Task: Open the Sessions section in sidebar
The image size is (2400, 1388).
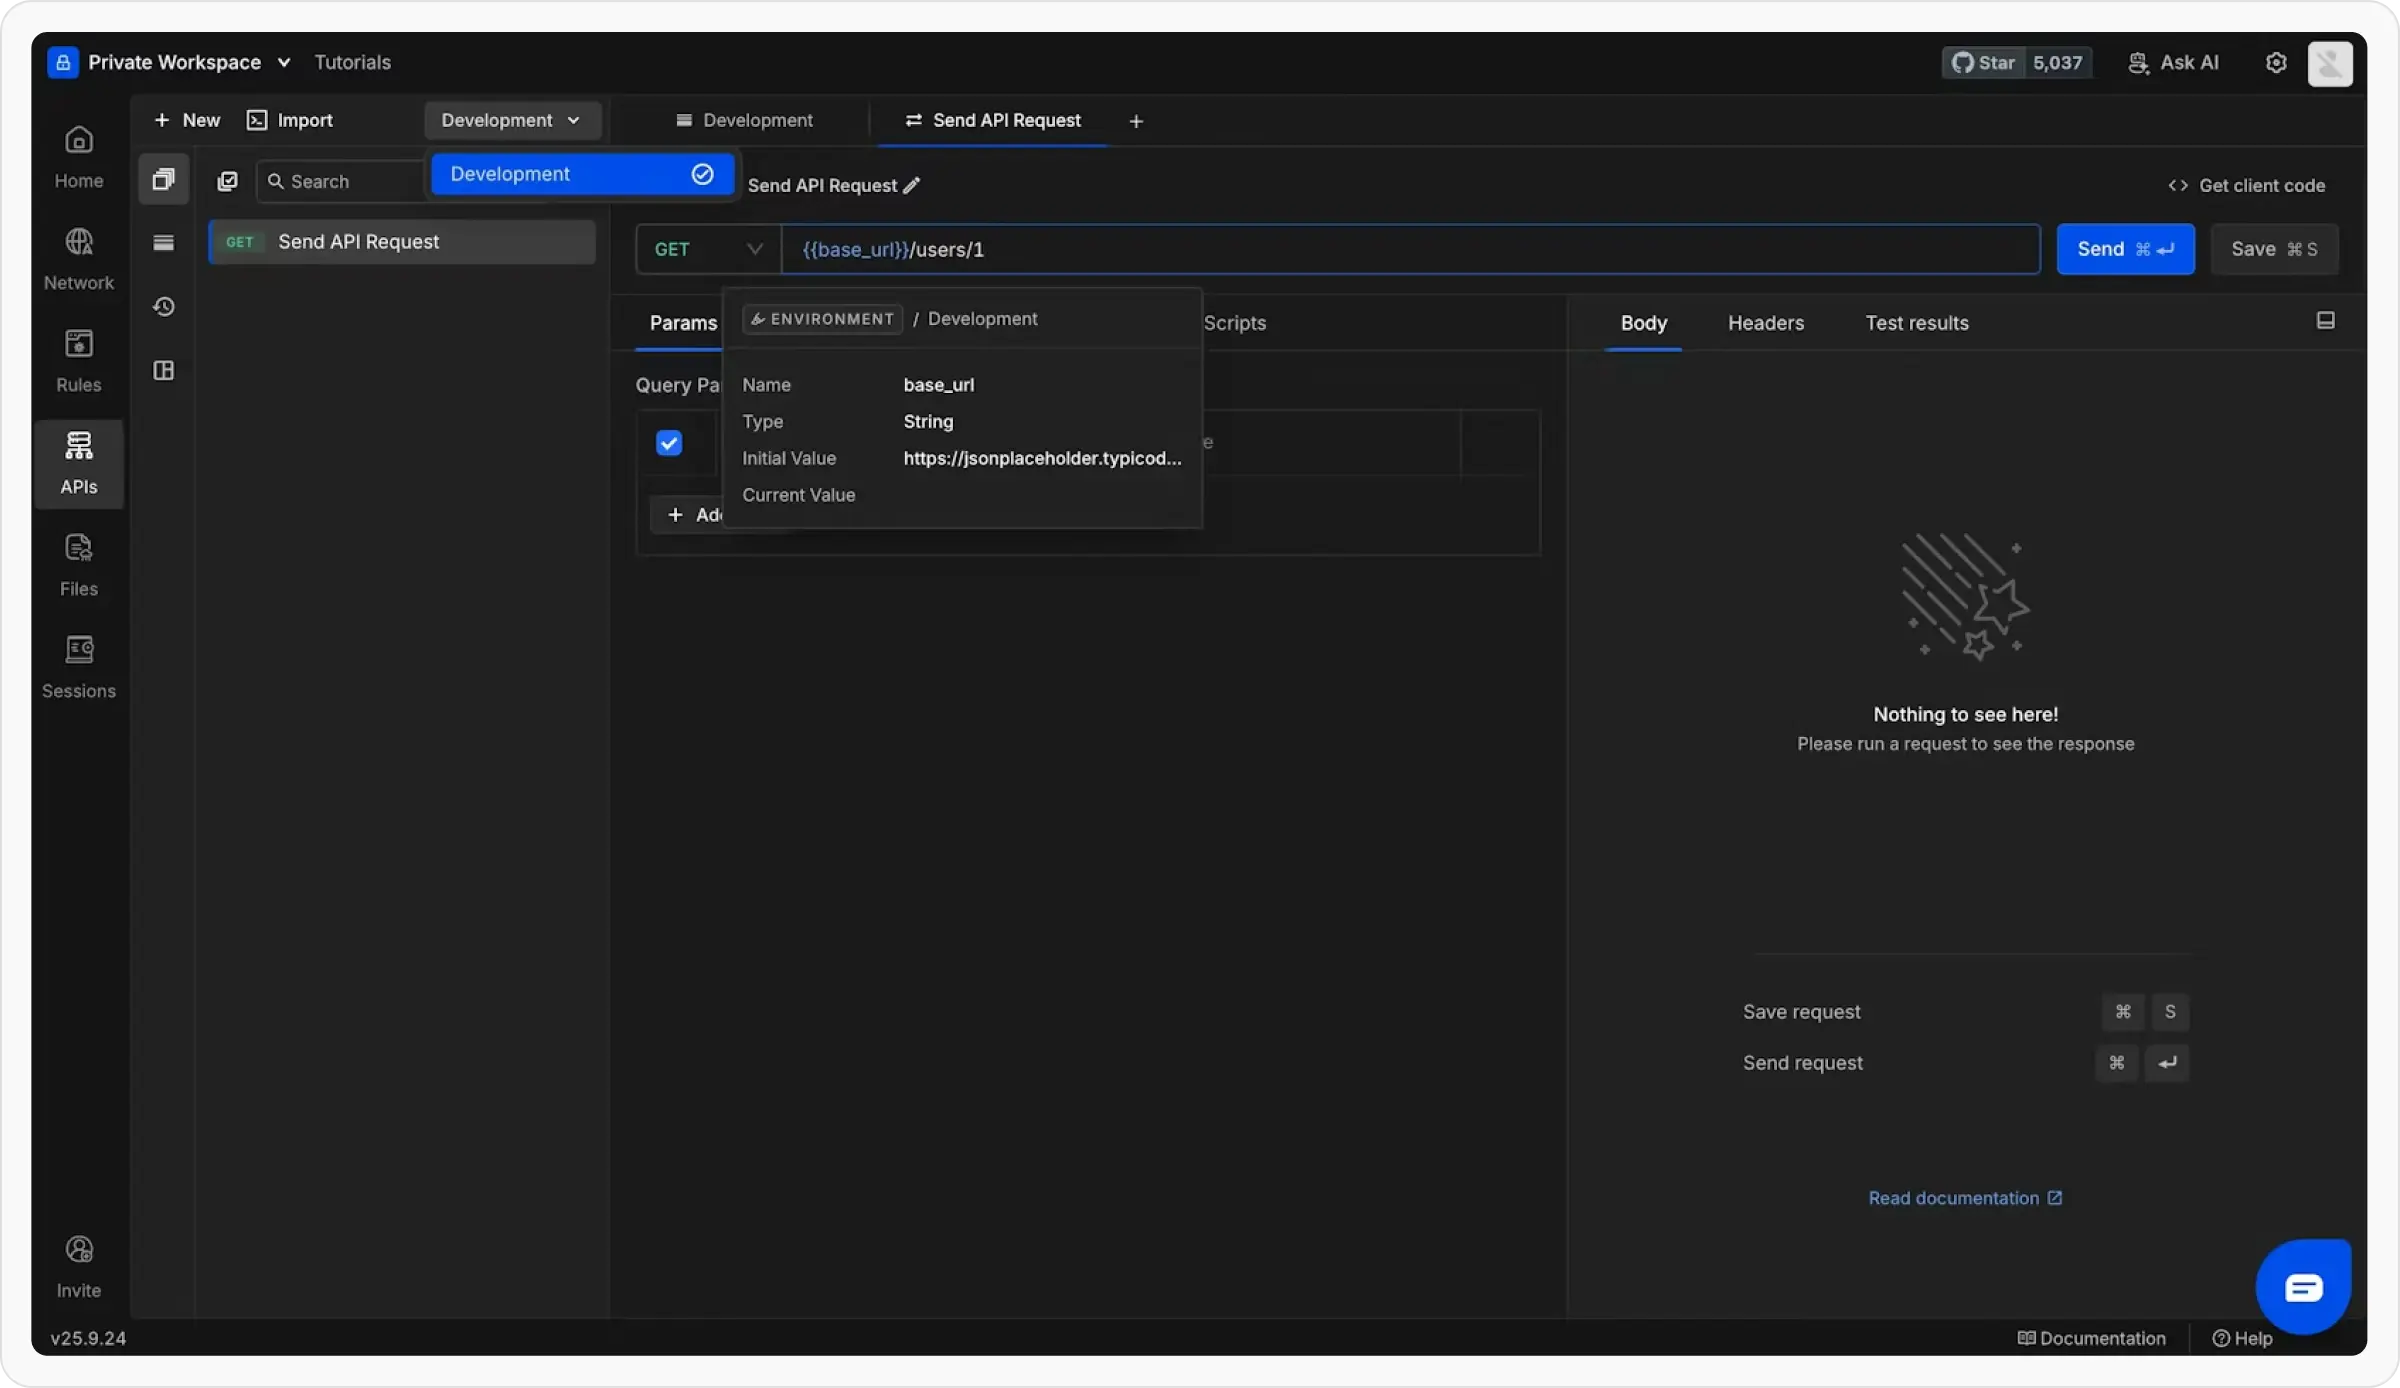Action: (x=78, y=666)
